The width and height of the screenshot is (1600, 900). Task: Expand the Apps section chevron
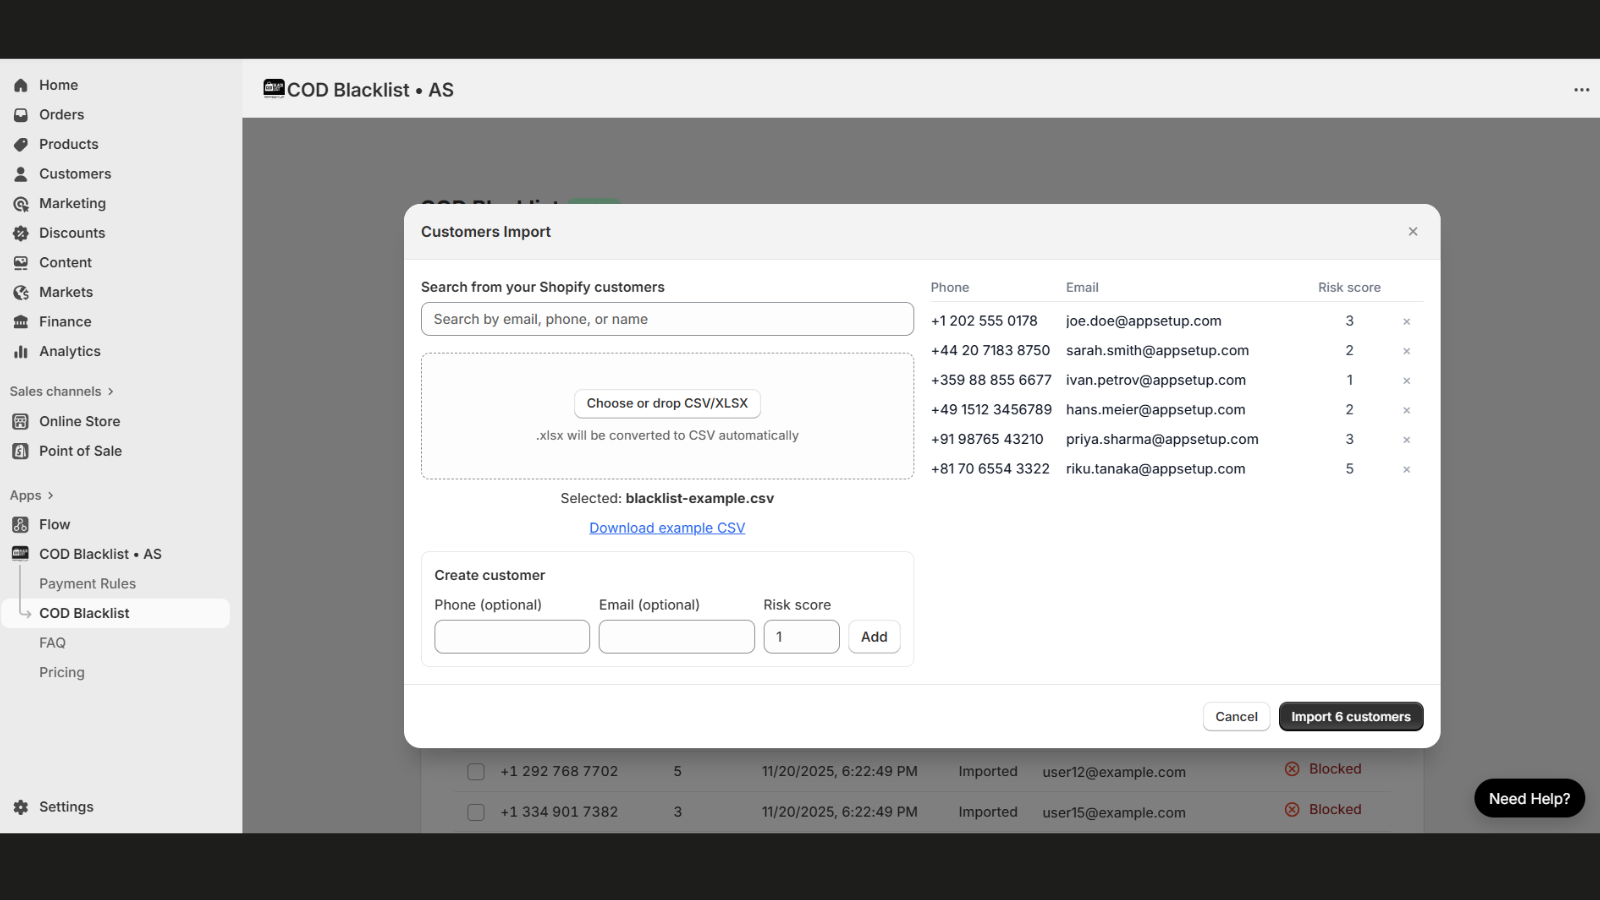coord(50,496)
